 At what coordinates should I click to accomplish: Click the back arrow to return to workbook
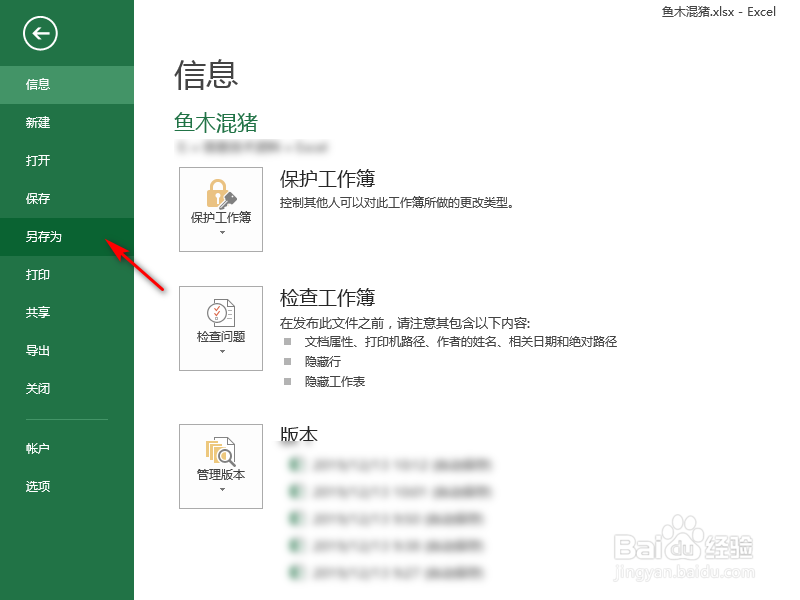pyautogui.click(x=40, y=34)
